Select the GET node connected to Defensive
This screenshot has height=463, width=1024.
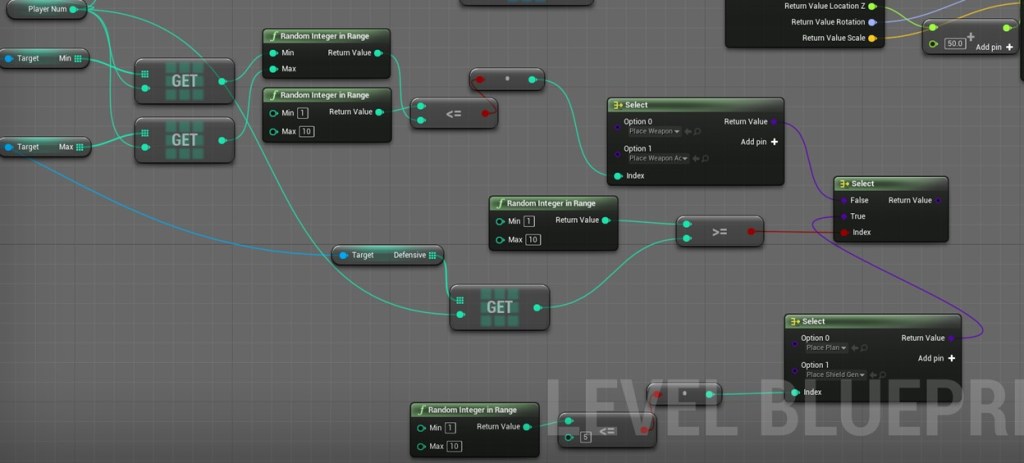(x=499, y=308)
